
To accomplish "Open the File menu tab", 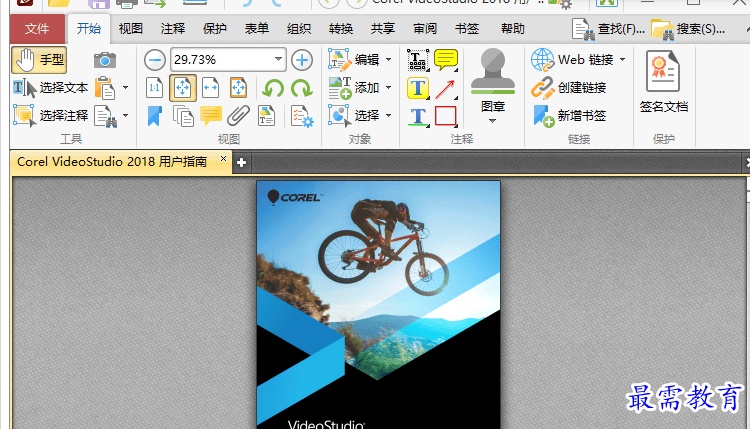I will click(x=37, y=29).
